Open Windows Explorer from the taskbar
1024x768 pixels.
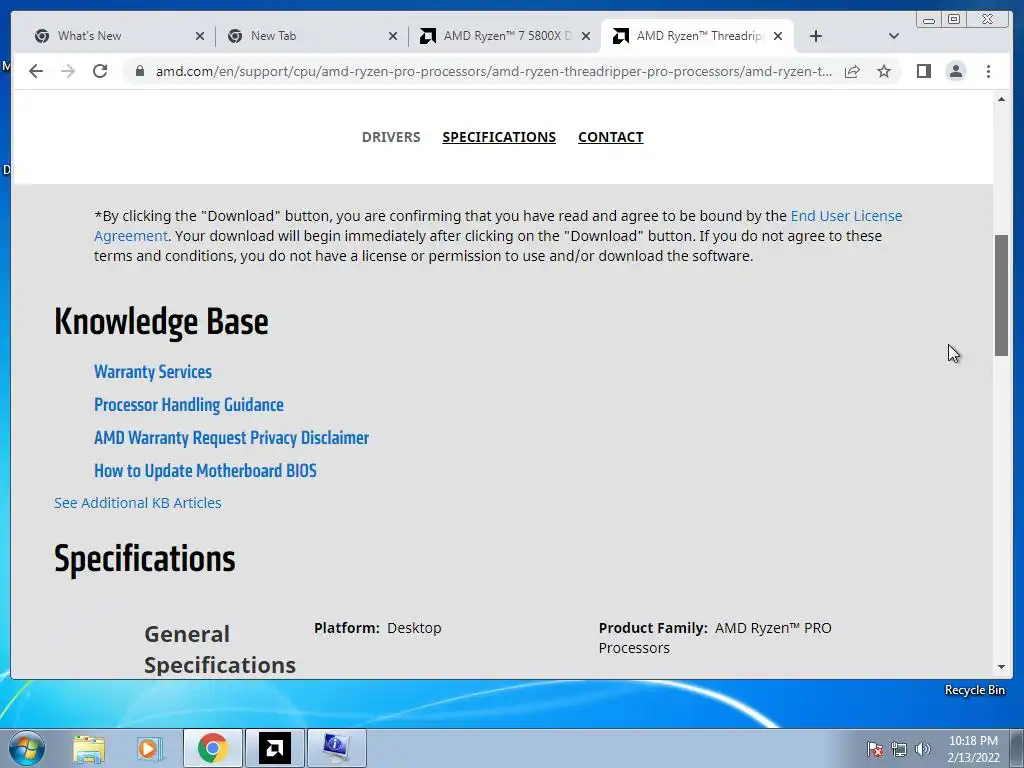[89, 748]
